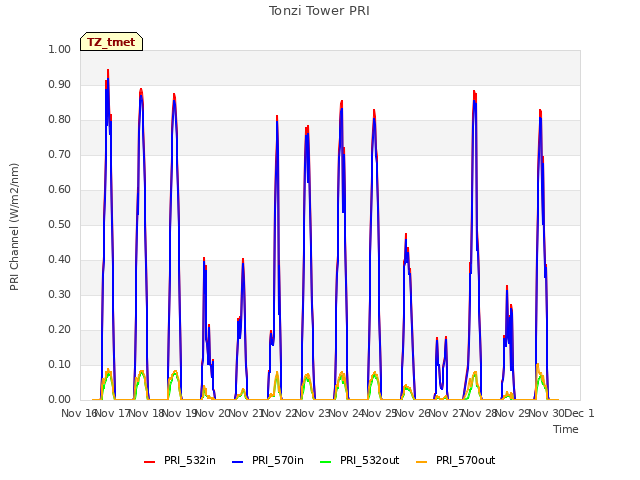Click the 0.10 y-axis tick label
The image size is (640, 480).
coord(60,364)
